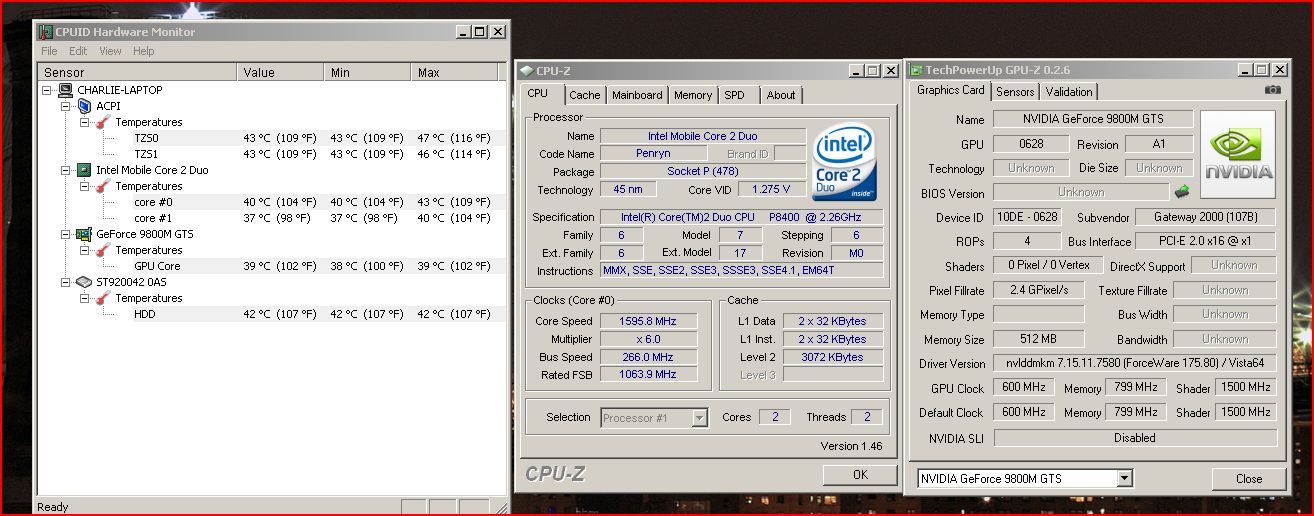Viewport: 1314px width, 516px height.
Task: Select the Graphics Card tab in GPU-Z
Action: pyautogui.click(x=951, y=90)
